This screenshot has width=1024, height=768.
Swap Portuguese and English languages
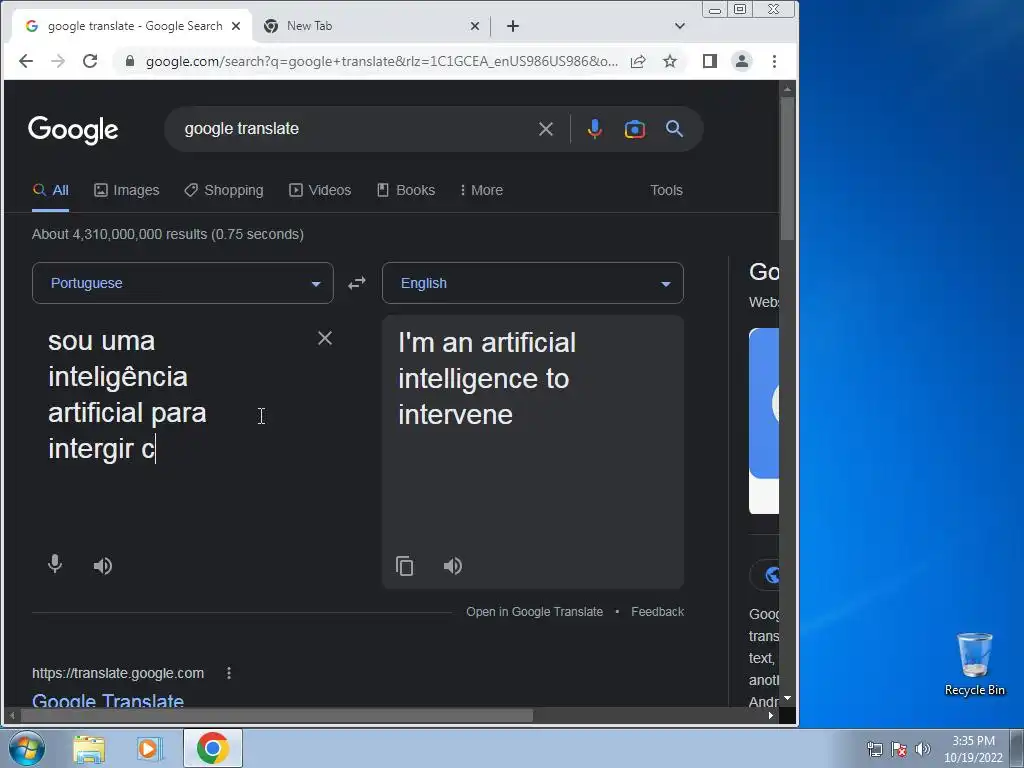(357, 283)
